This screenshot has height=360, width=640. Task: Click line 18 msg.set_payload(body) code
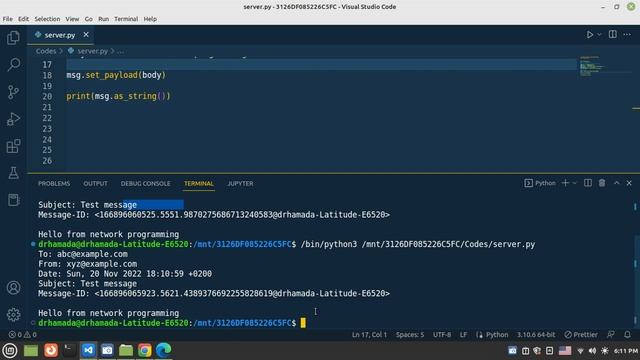coord(116,75)
